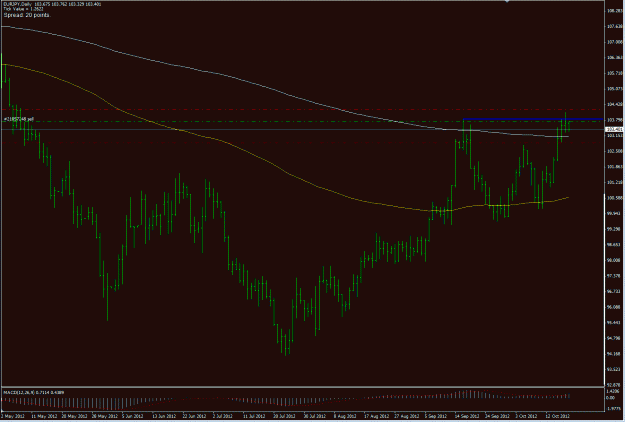Click the chart shift triangle marker at top
Screen dimensions: 625x422
click(x=507, y=2)
